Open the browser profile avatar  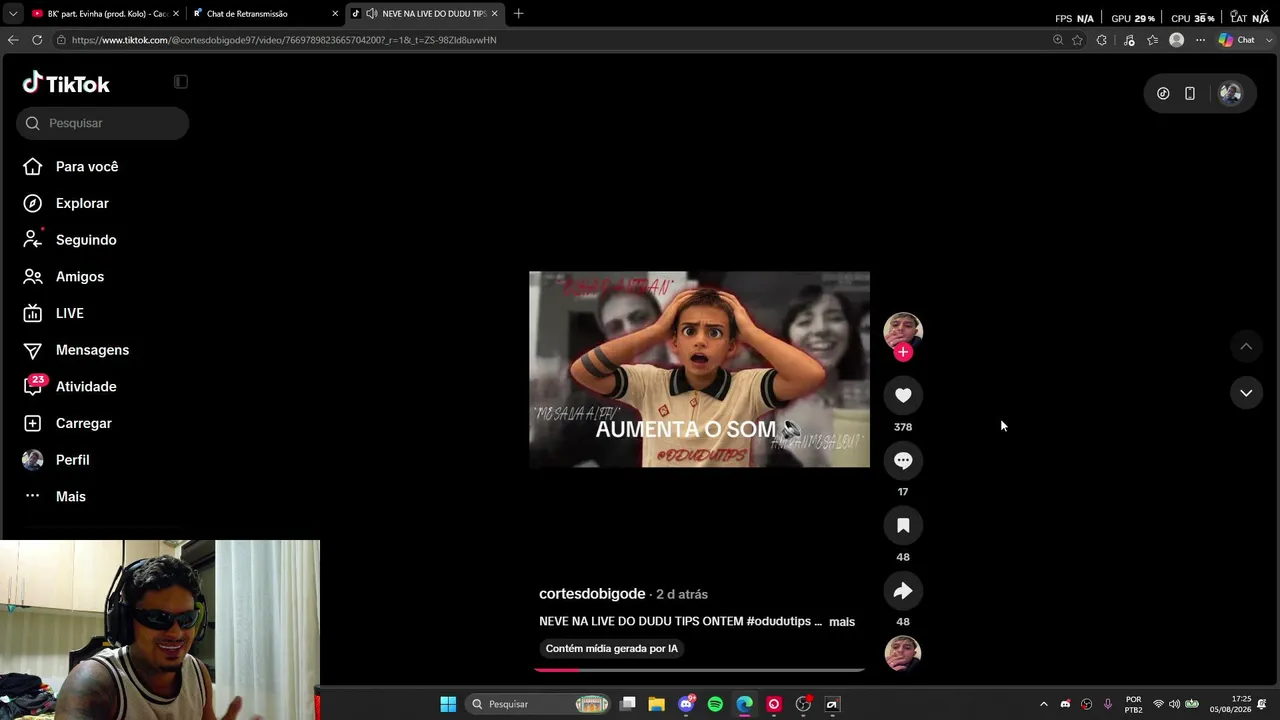tap(1177, 40)
